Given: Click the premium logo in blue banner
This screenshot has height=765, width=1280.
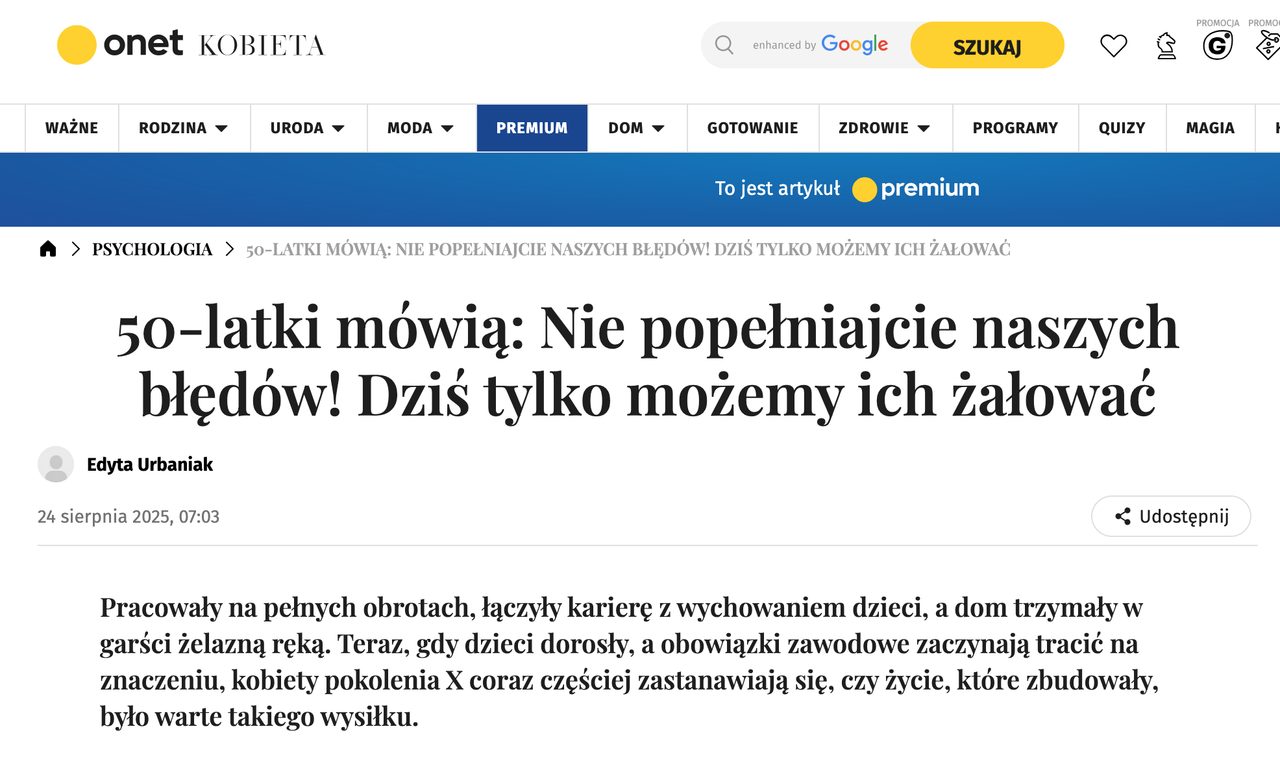Looking at the screenshot, I should coord(916,188).
